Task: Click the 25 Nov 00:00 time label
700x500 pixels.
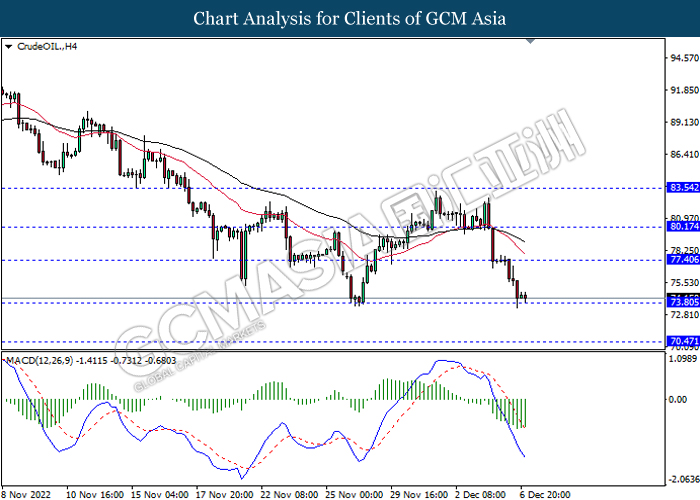Action: 354,495
